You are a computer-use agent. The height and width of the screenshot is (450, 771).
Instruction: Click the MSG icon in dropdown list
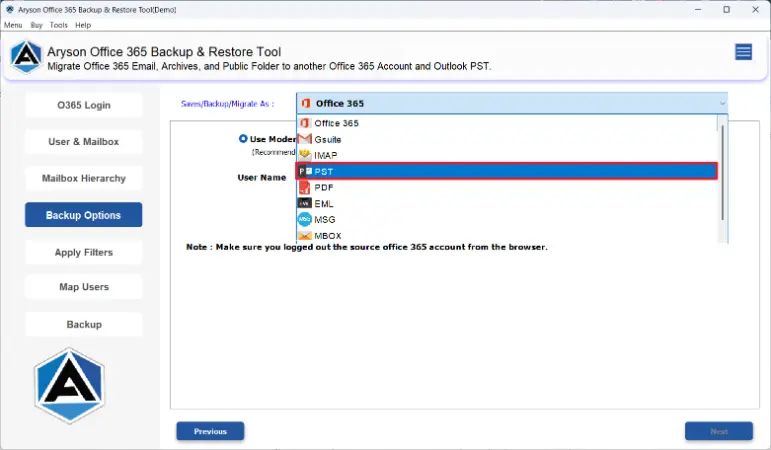(305, 219)
